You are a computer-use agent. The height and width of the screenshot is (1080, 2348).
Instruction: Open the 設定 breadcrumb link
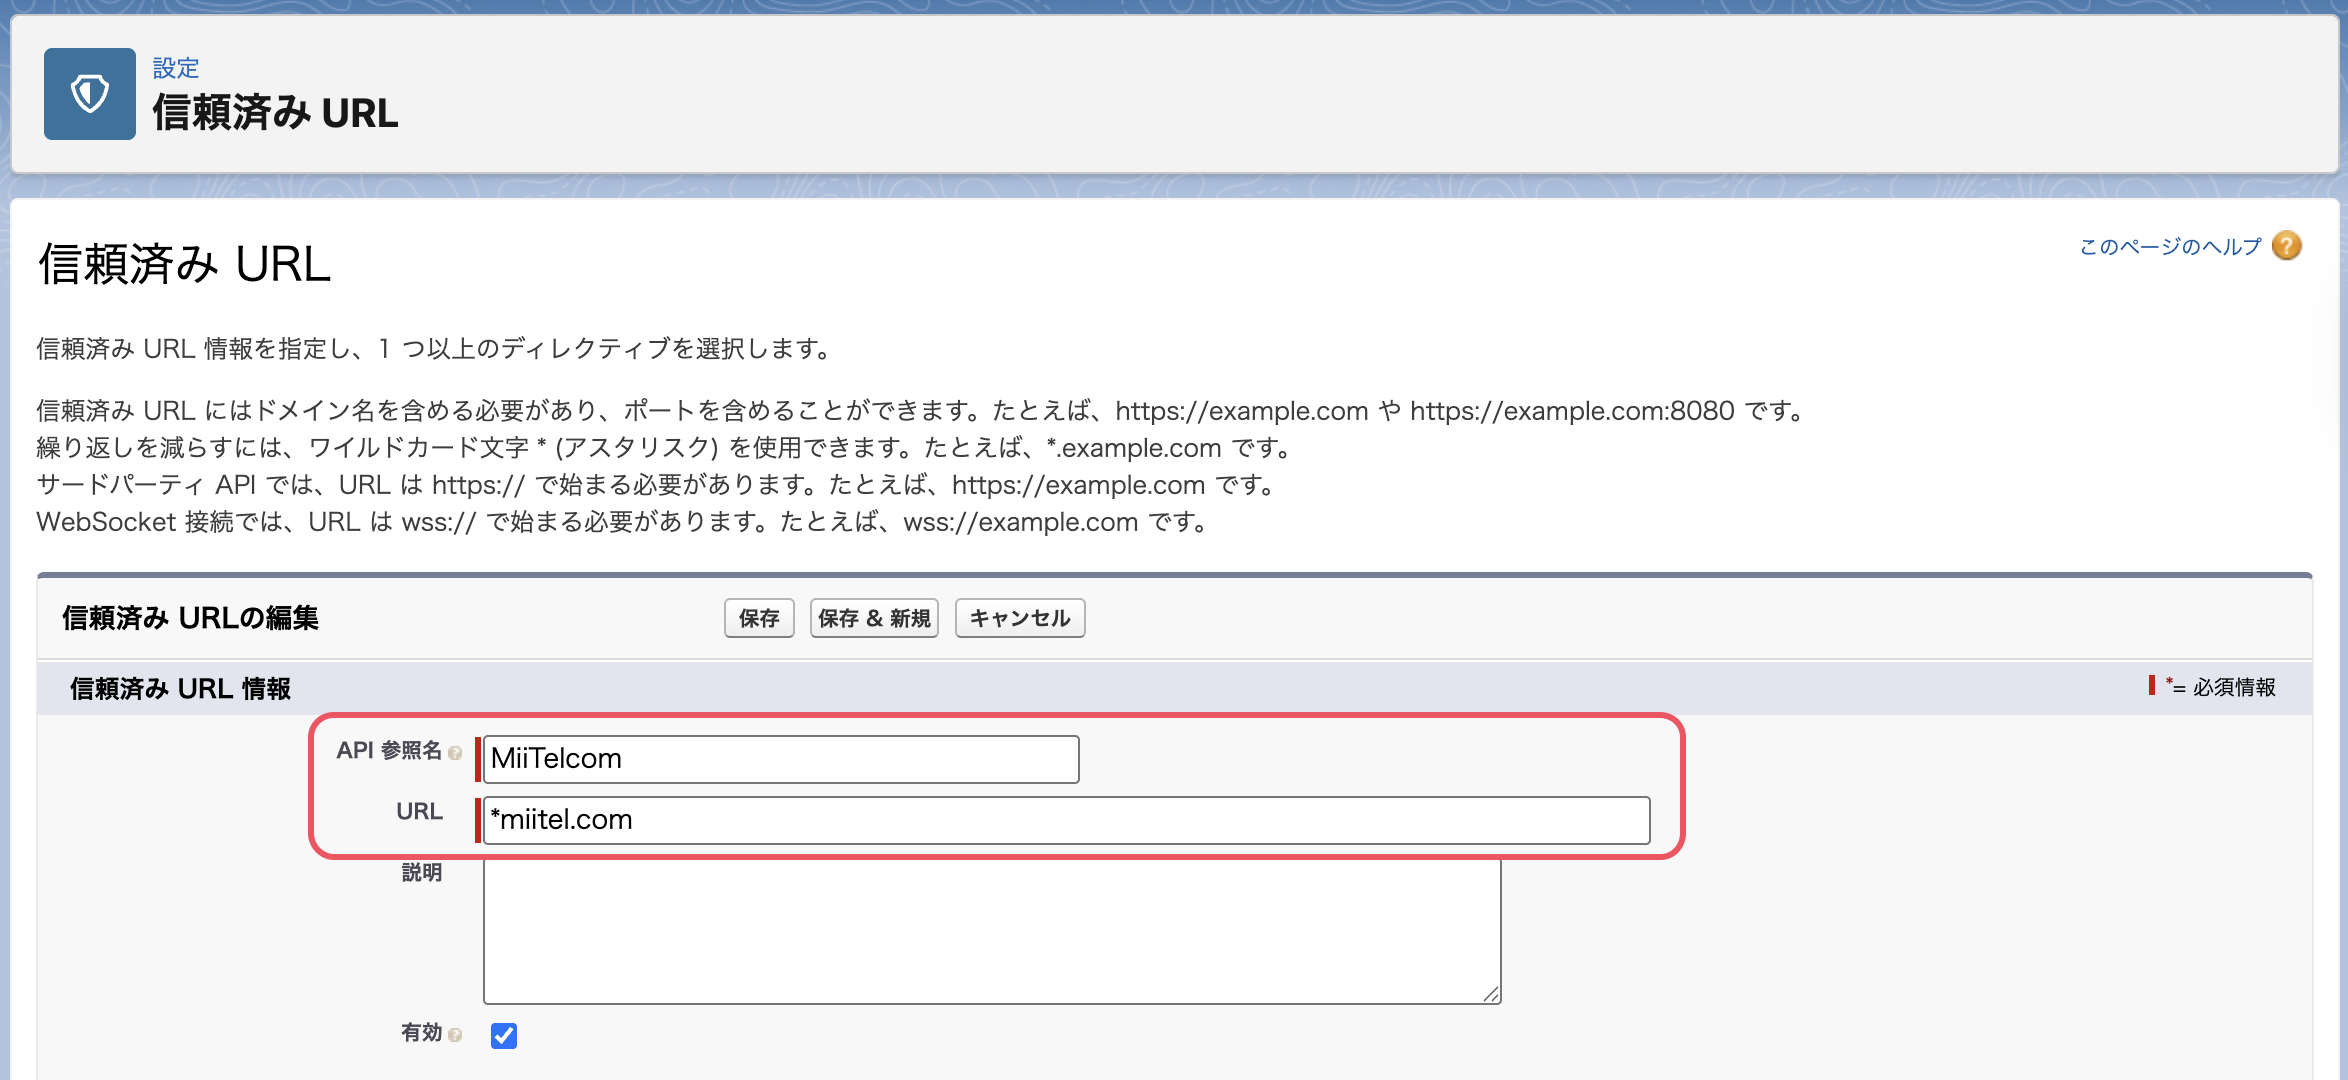[176, 68]
